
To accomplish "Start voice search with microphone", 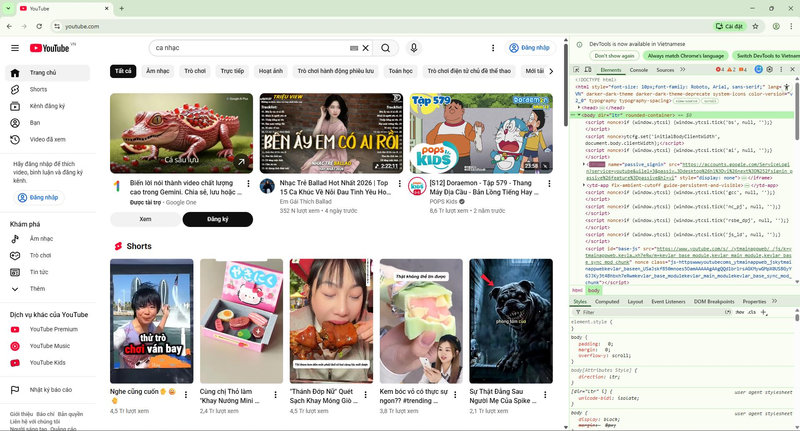I will coord(414,48).
